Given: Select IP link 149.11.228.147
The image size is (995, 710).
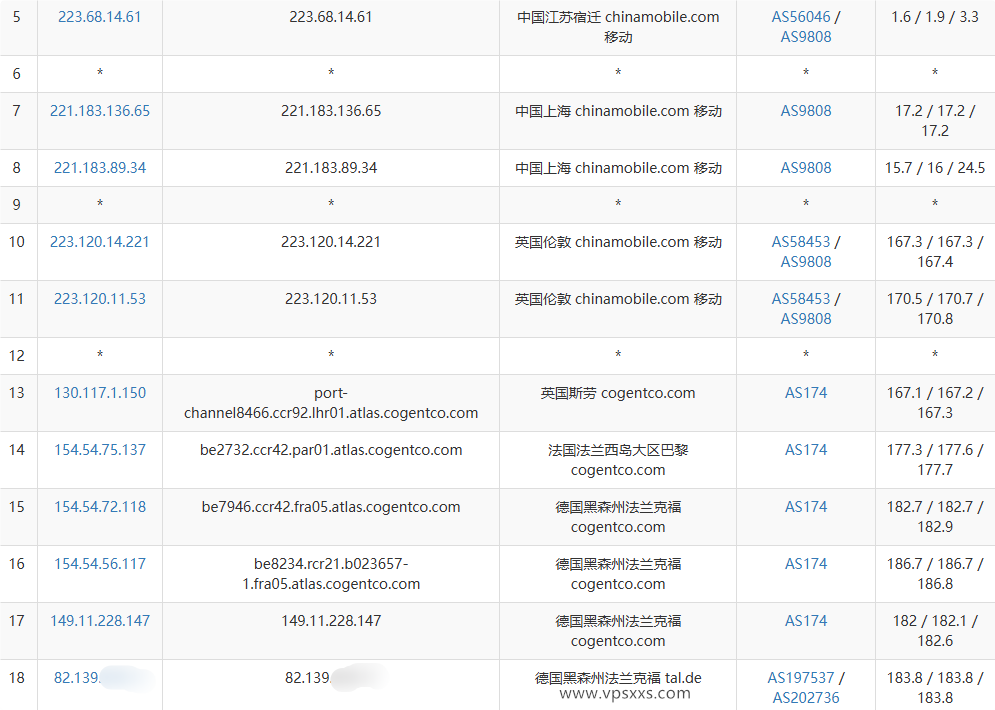Looking at the screenshot, I should [x=99, y=621].
